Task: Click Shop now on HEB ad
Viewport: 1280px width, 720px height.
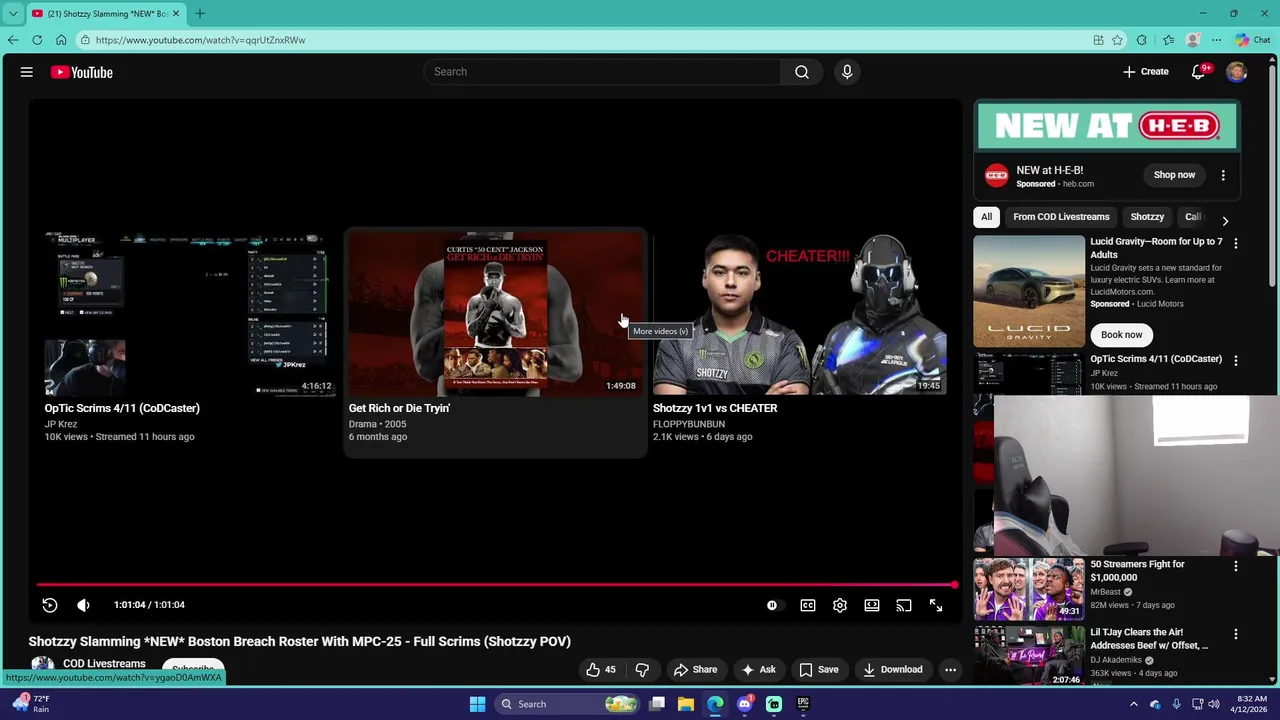Action: tap(1174, 175)
